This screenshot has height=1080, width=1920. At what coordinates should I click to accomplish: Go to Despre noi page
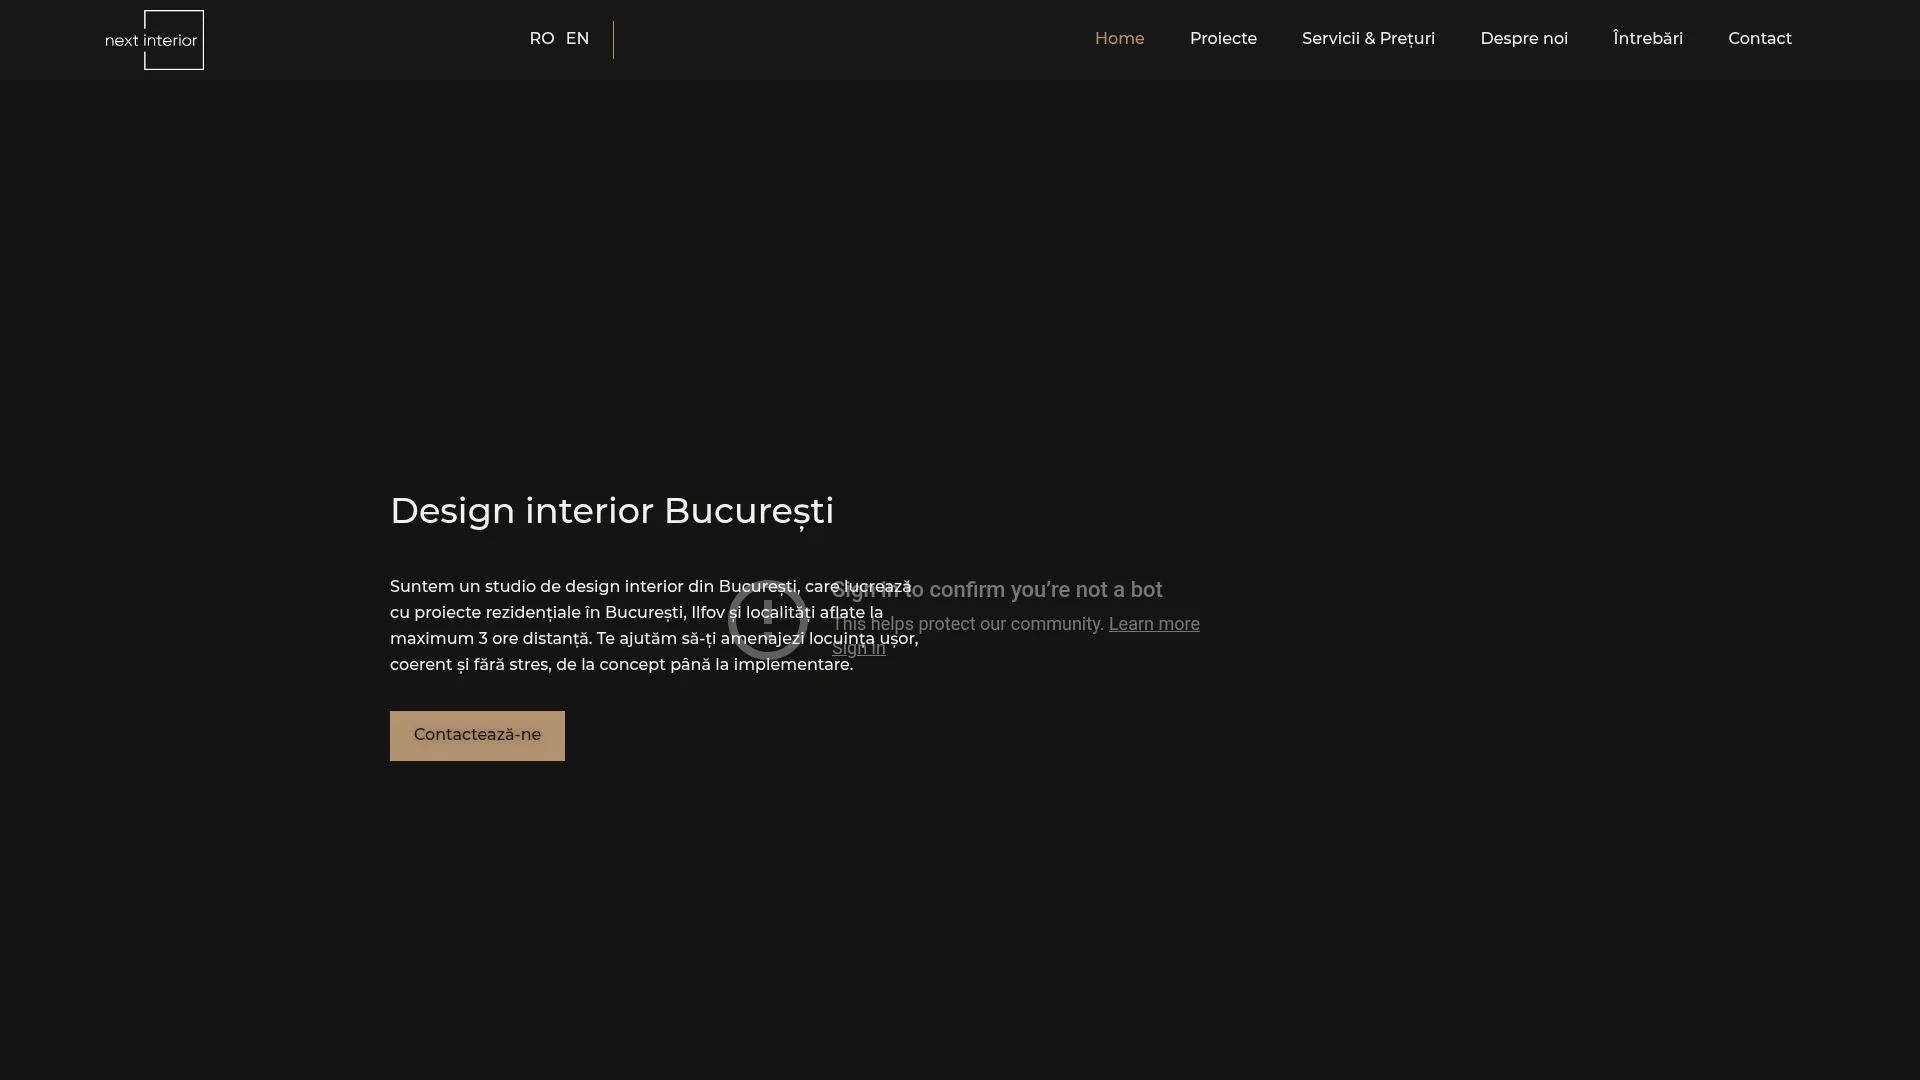(x=1524, y=39)
